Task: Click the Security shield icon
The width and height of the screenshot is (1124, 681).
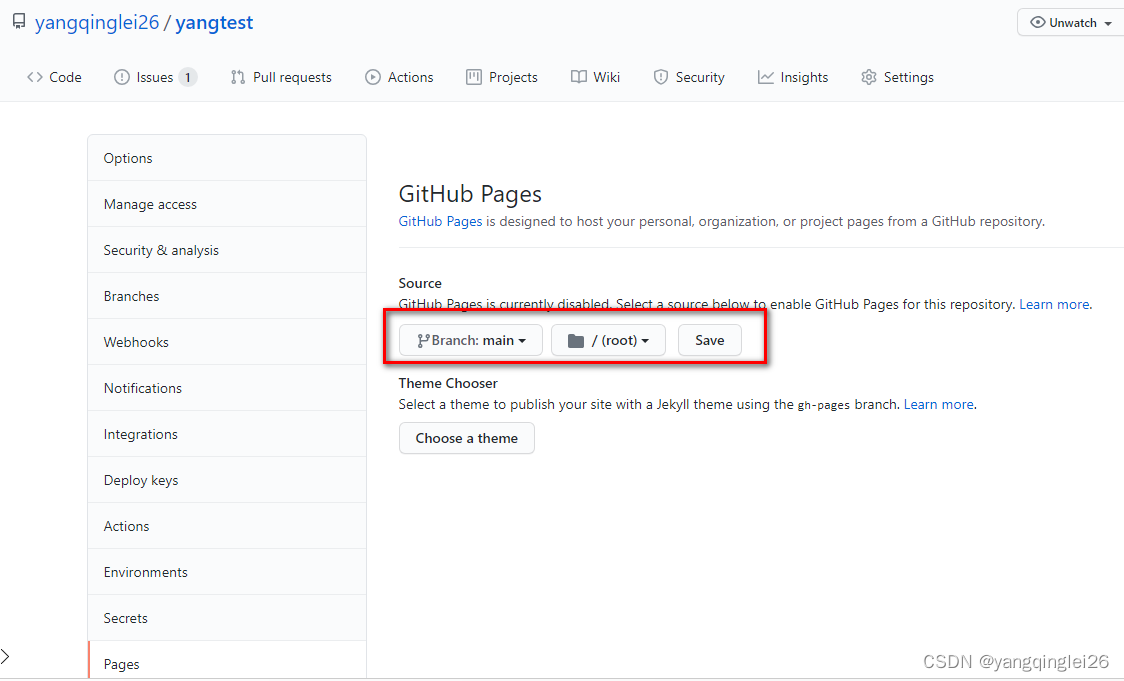Action: click(x=661, y=77)
